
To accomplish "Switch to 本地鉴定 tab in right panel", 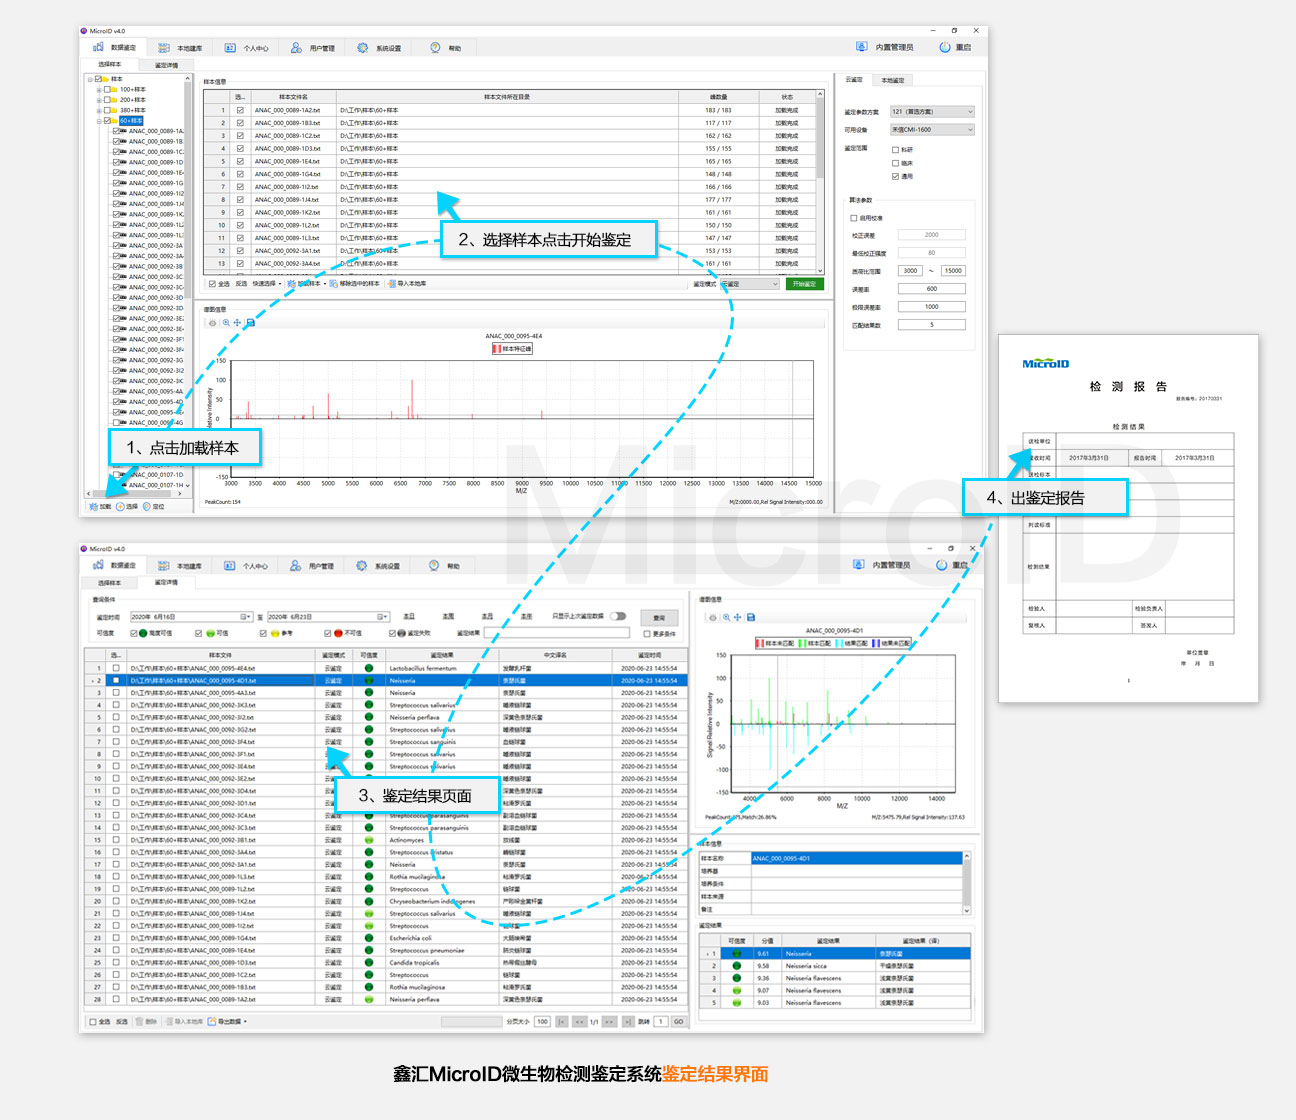I will pyautogui.click(x=893, y=80).
